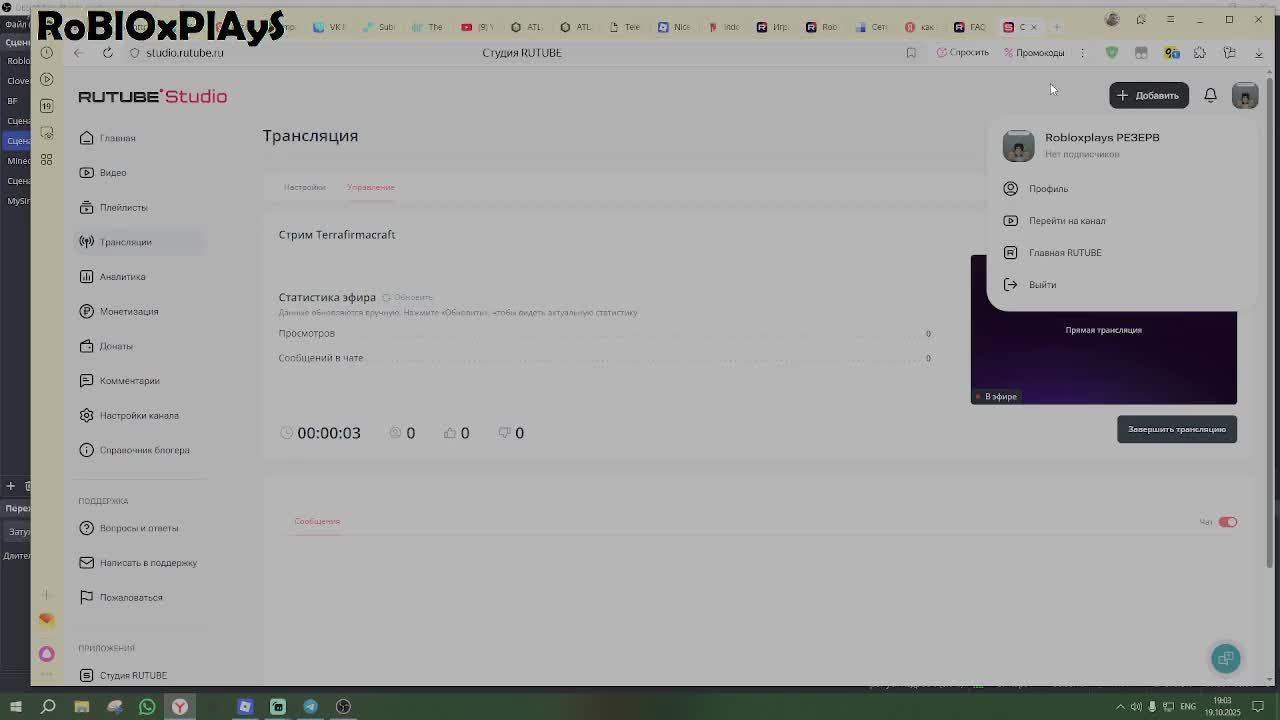Viewport: 1280px width, 720px height.
Task: Click Завершить трансляцию button
Action: [x=1177, y=429]
